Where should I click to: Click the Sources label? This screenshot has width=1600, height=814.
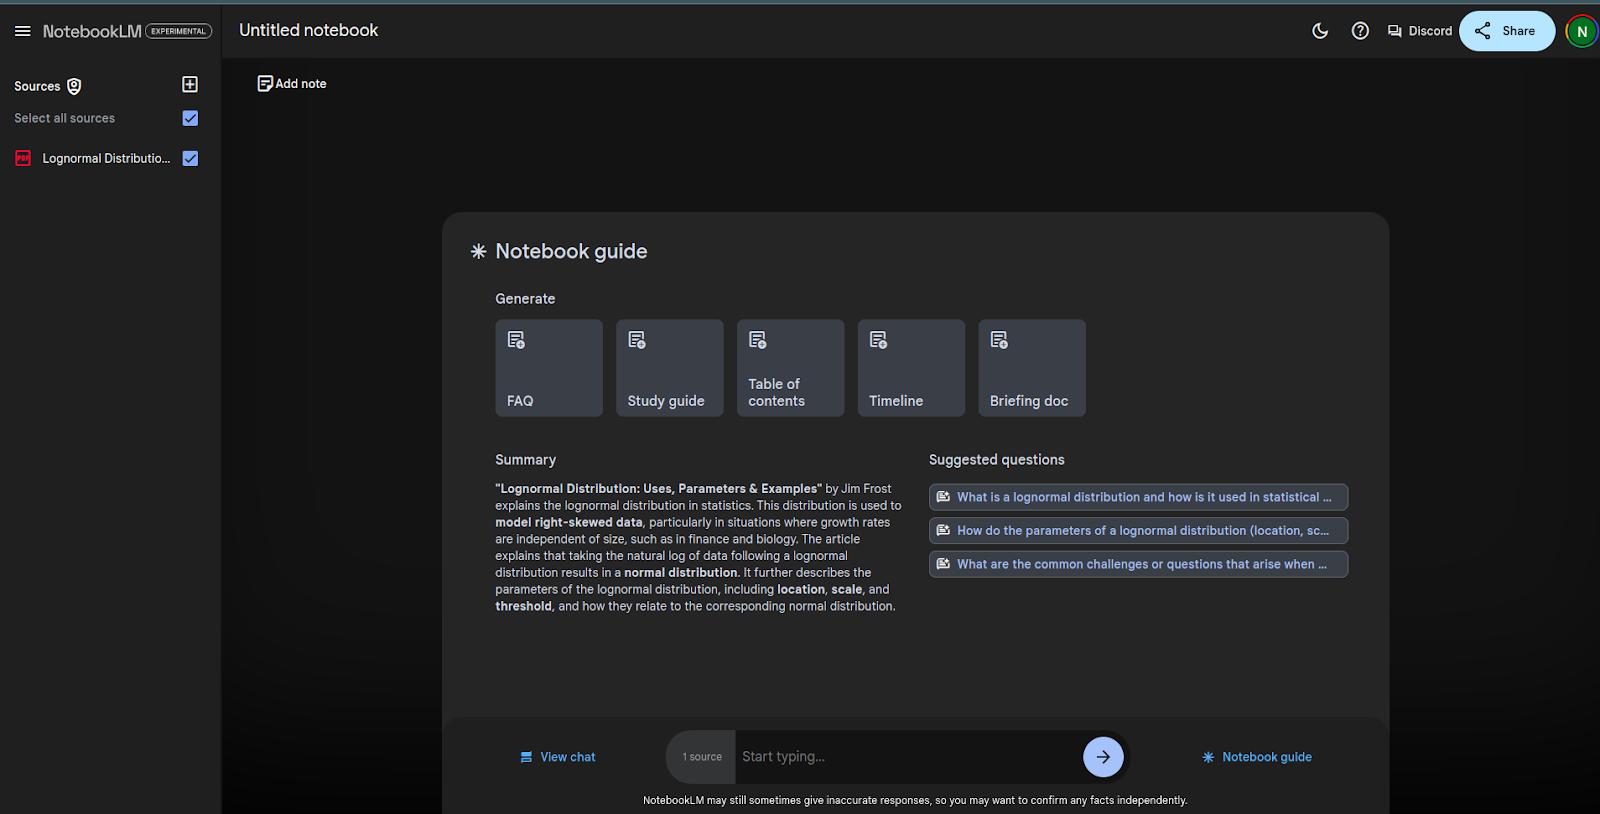coord(37,86)
